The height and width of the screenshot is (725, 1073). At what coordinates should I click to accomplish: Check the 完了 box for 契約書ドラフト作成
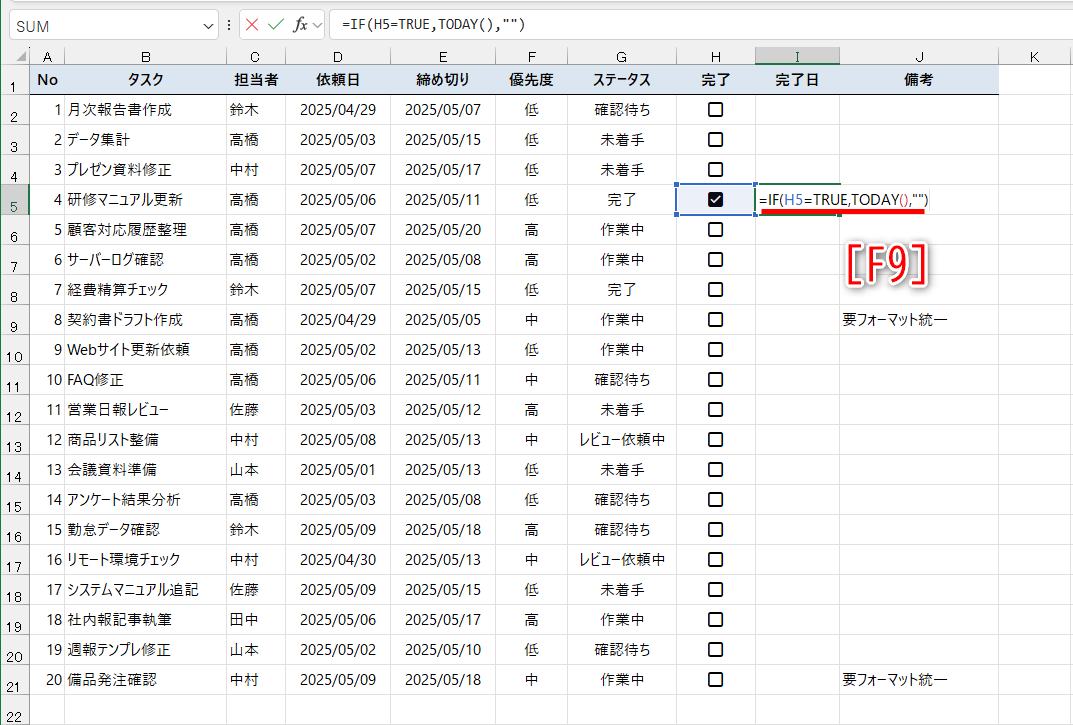click(x=715, y=320)
